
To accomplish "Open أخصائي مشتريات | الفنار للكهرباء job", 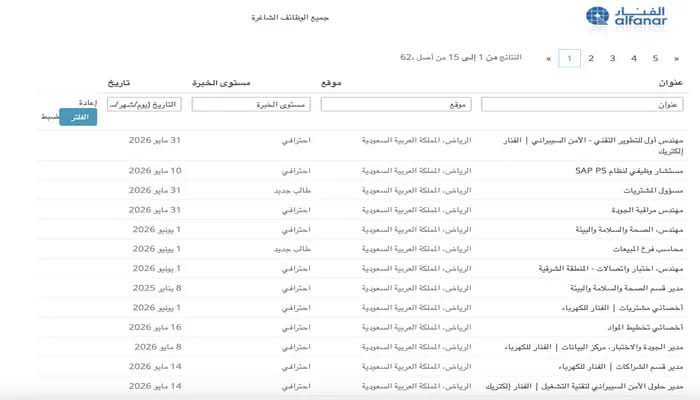I will (622, 308).
